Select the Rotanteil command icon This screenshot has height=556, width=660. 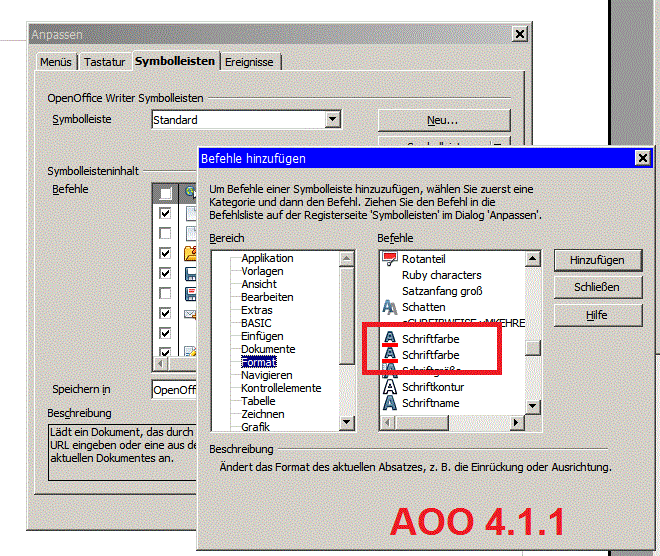(390, 259)
